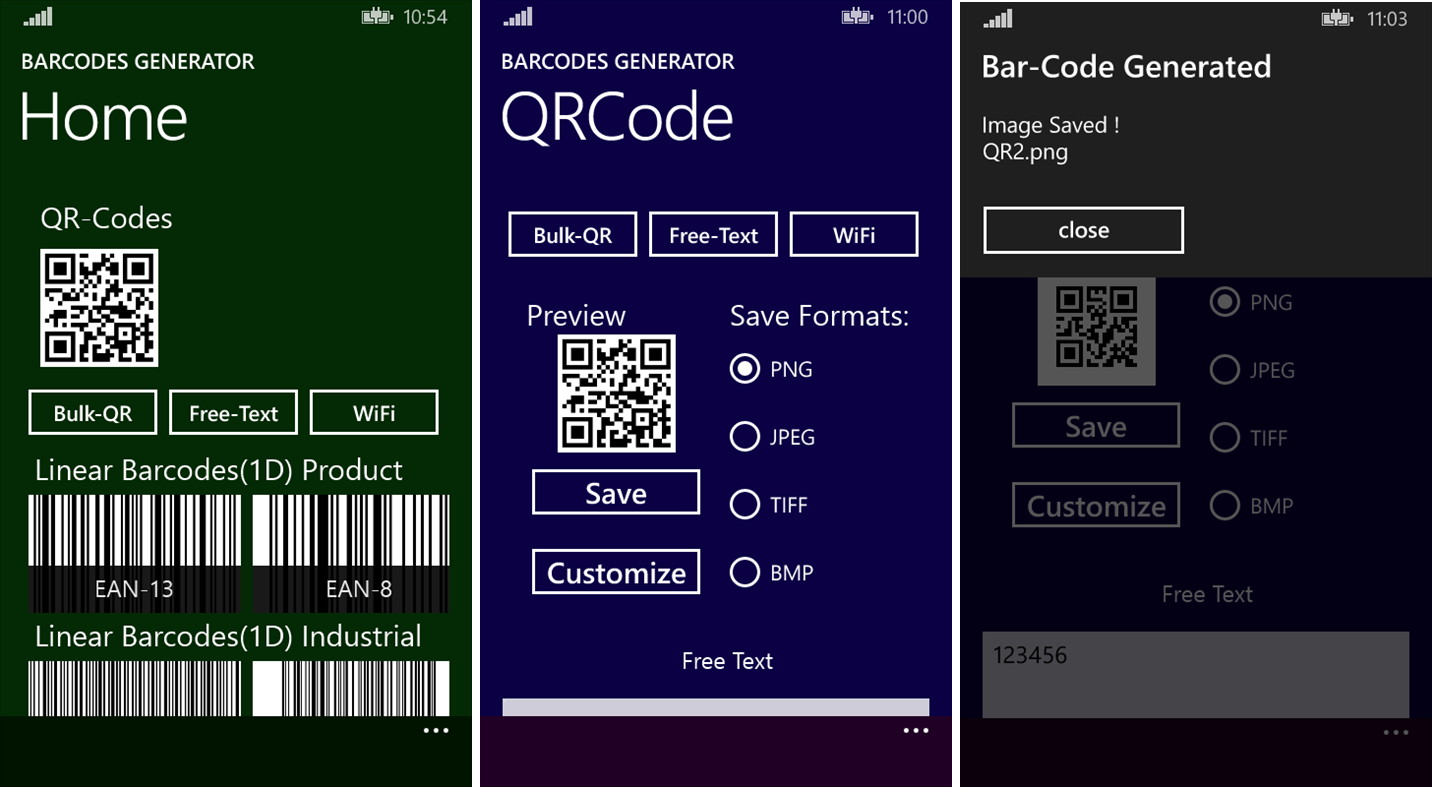Open Bulk-QR on the Home screen
The image size is (1432, 787).
pyautogui.click(x=93, y=413)
